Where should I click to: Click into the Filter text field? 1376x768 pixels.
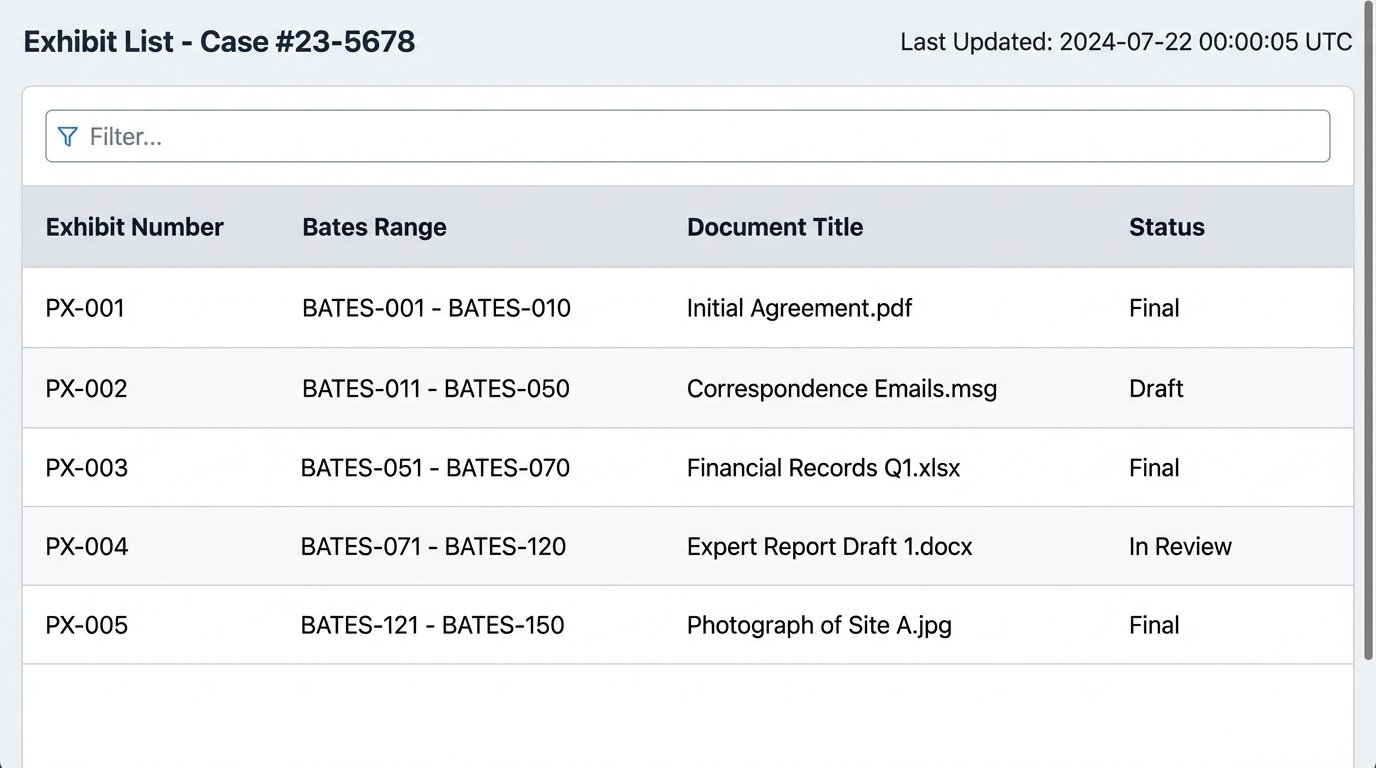click(700, 136)
